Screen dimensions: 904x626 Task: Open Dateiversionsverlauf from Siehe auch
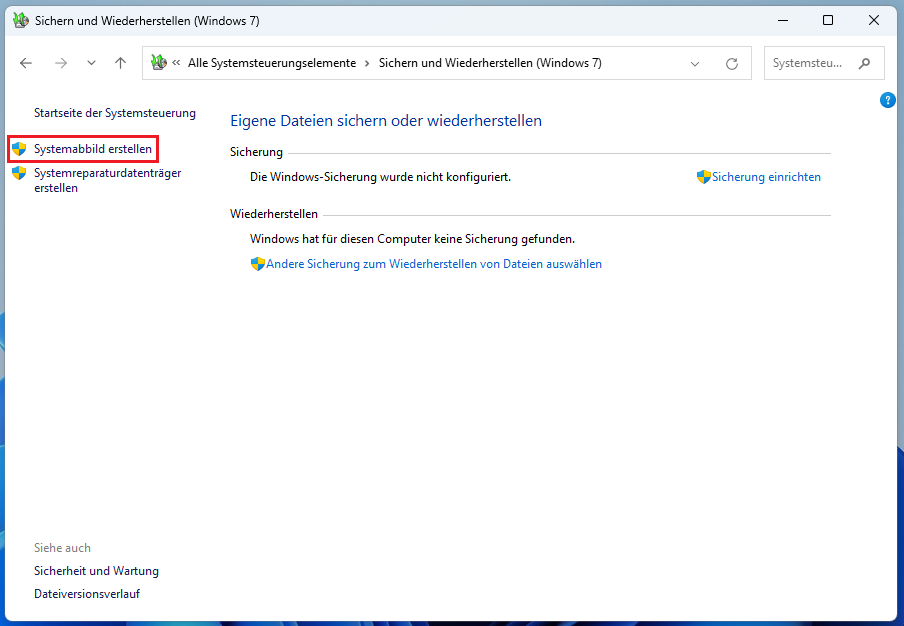point(86,593)
